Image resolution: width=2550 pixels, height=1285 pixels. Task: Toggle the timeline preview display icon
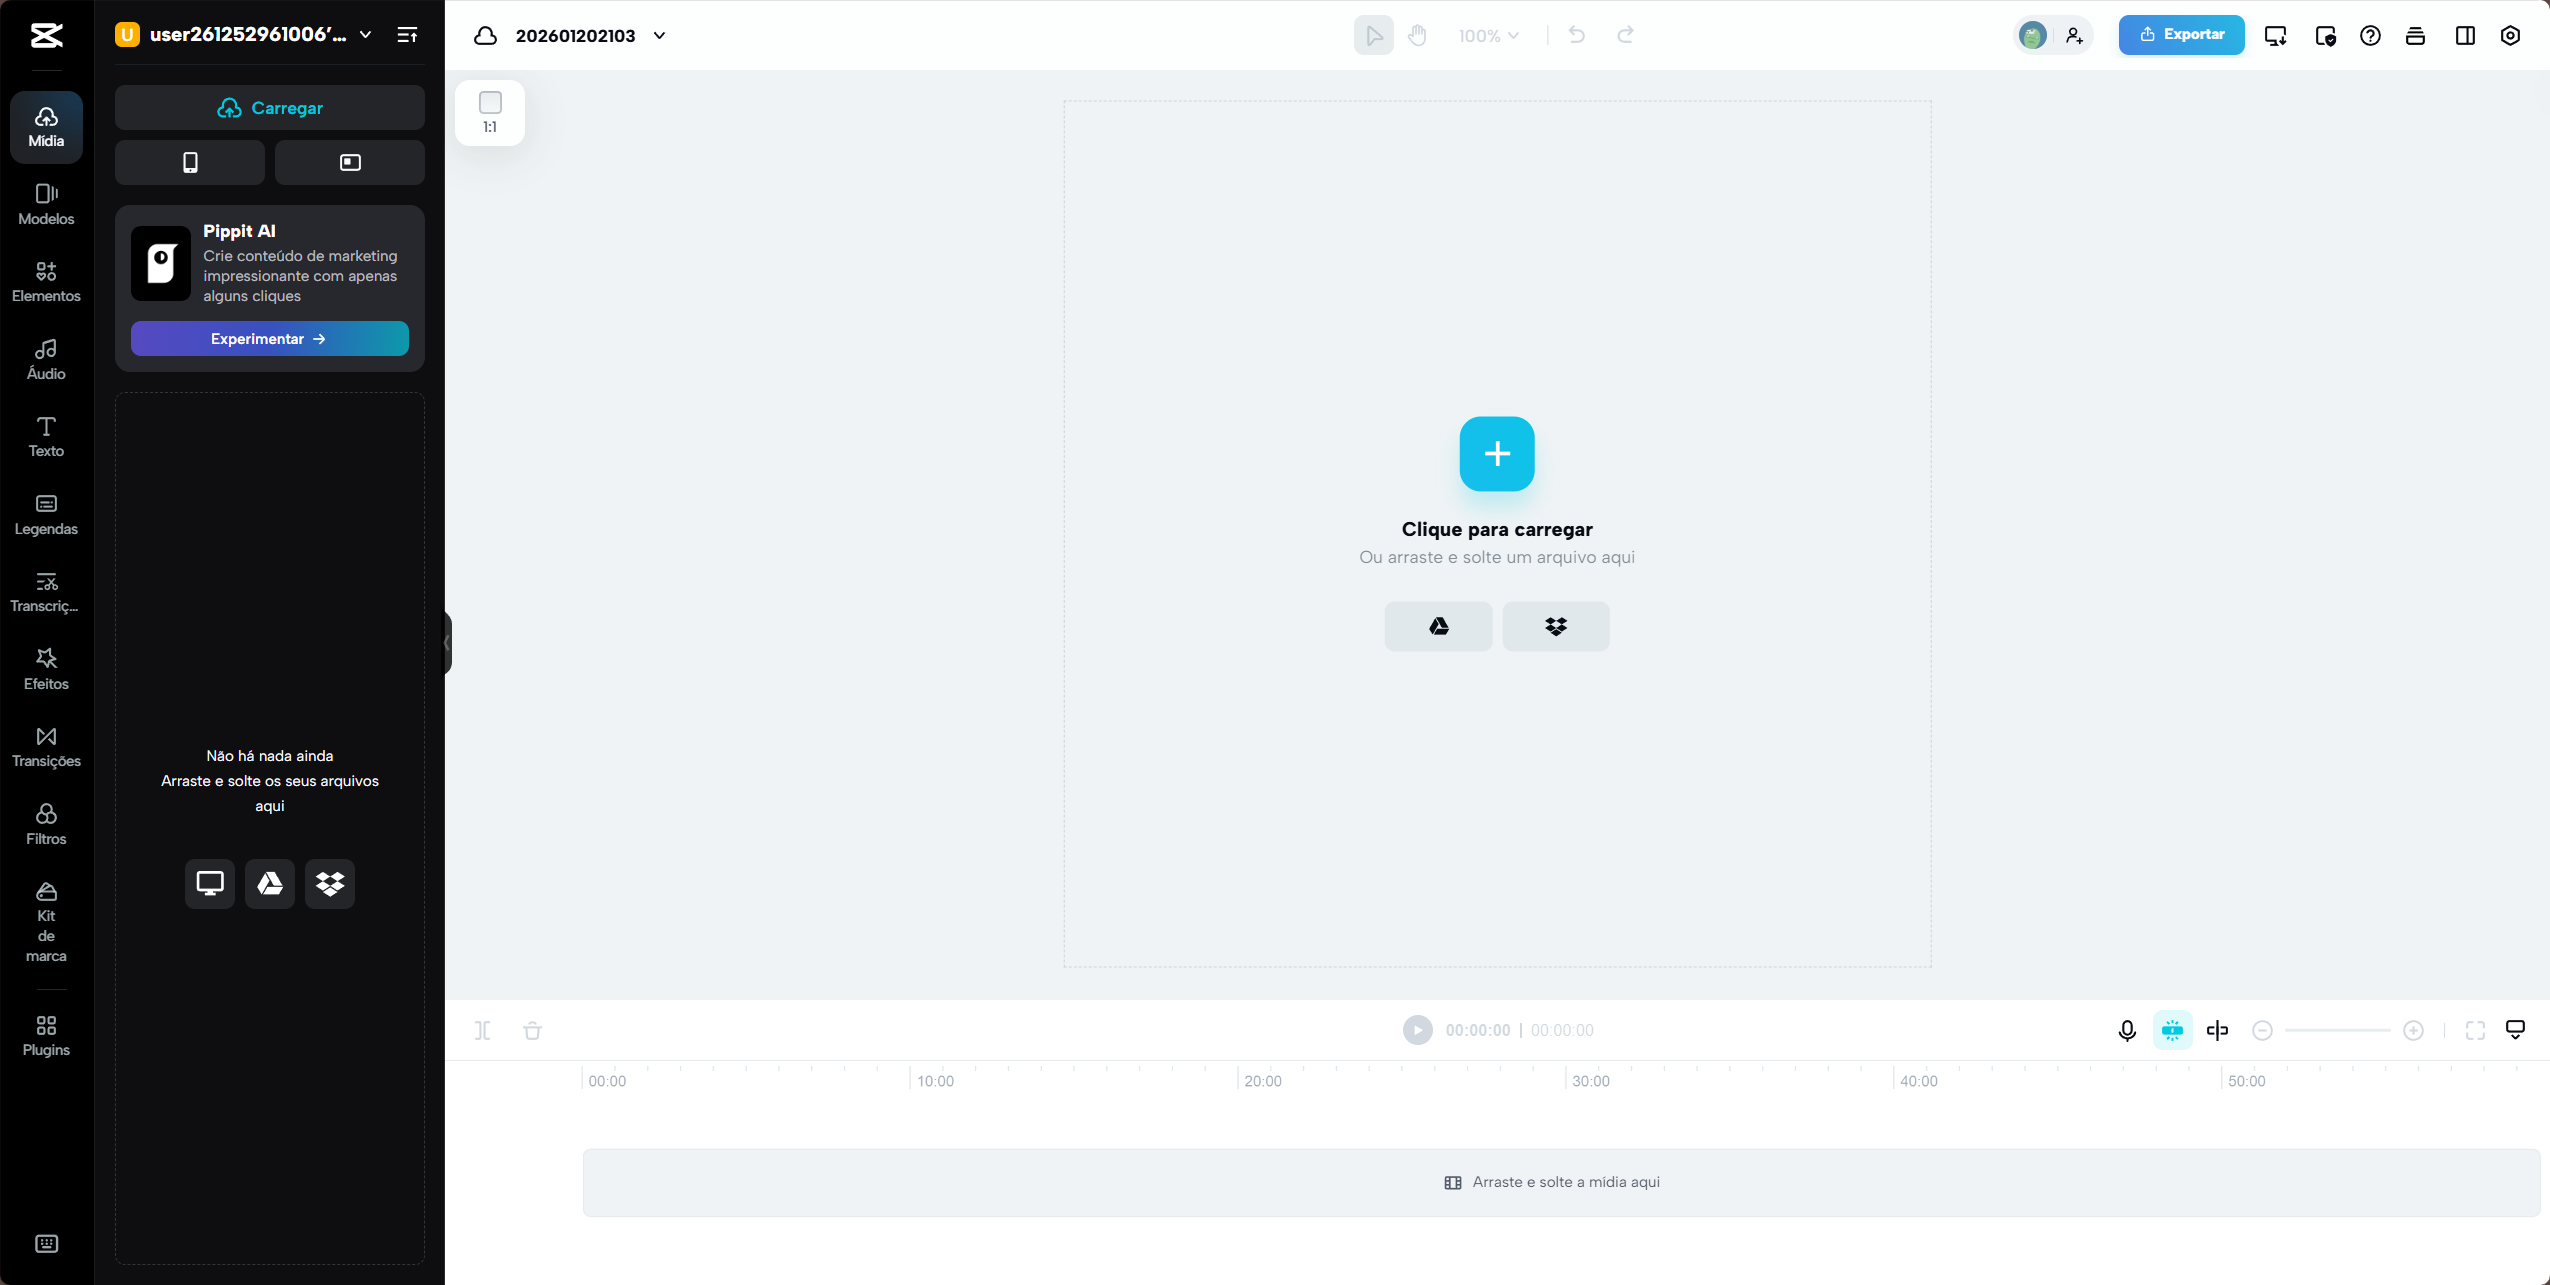2515,1030
